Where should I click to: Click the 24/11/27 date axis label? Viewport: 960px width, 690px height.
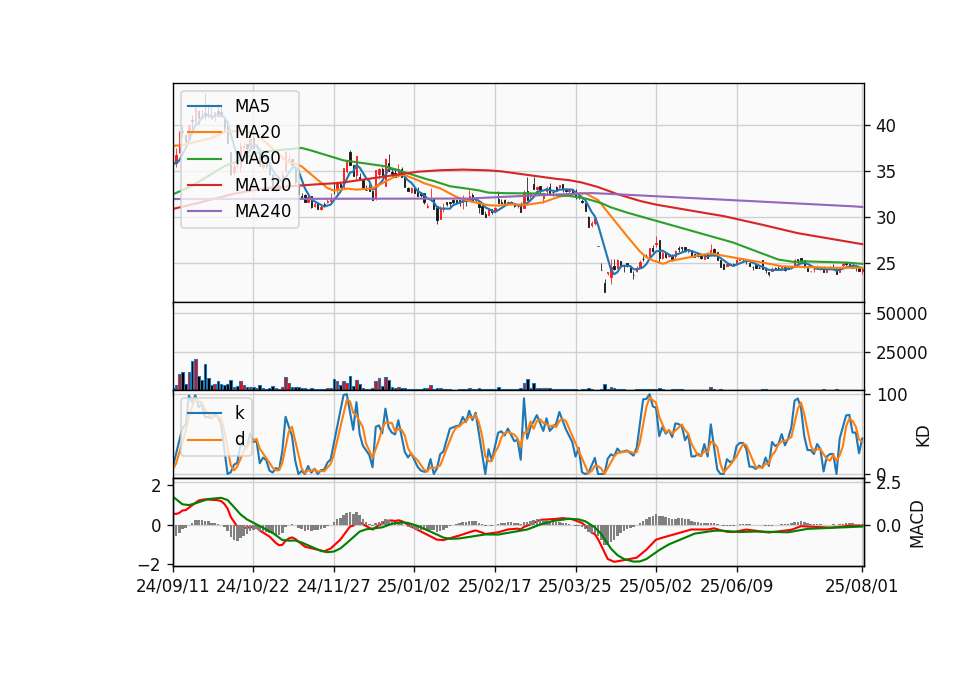pyautogui.click(x=334, y=587)
